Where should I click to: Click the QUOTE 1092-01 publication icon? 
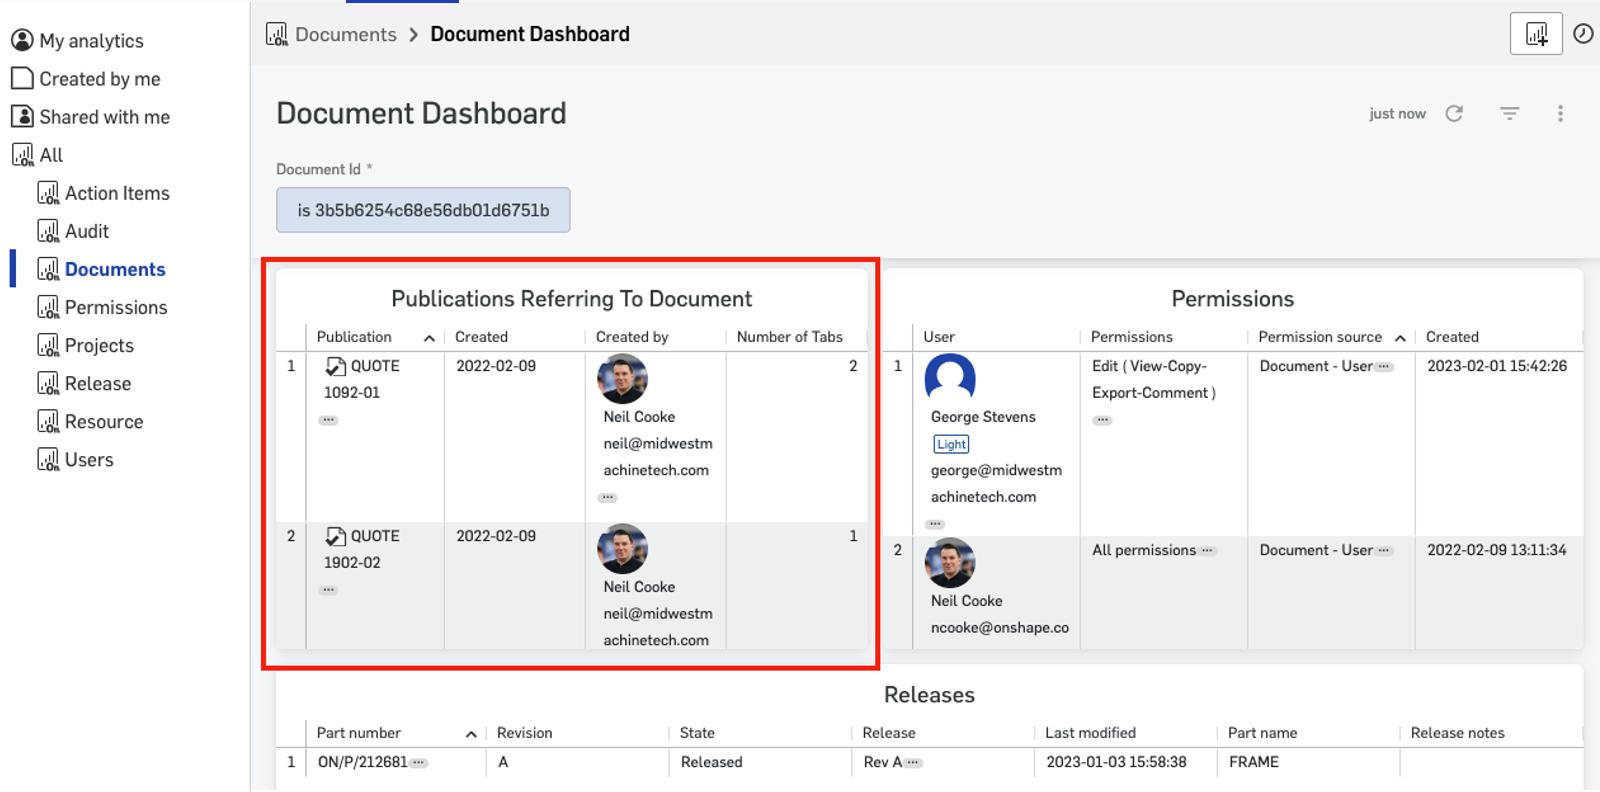pos(336,367)
